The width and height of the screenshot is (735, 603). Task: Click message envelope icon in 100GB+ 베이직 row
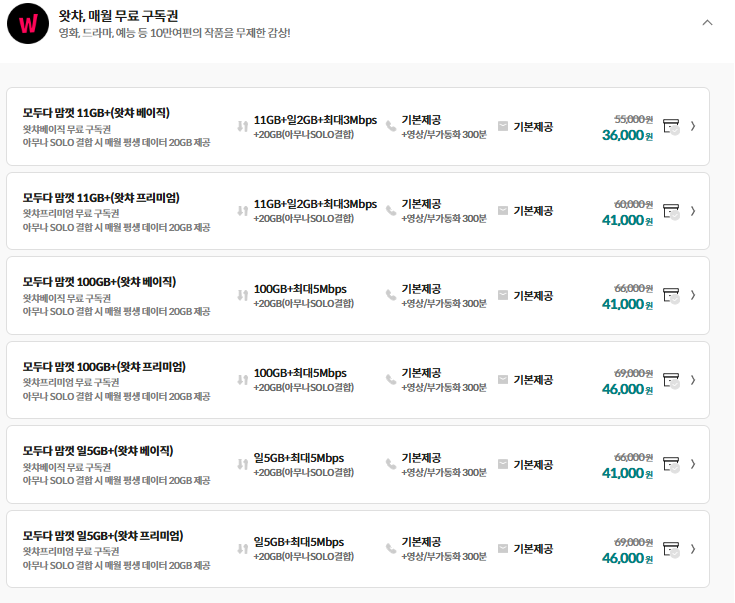click(x=502, y=295)
